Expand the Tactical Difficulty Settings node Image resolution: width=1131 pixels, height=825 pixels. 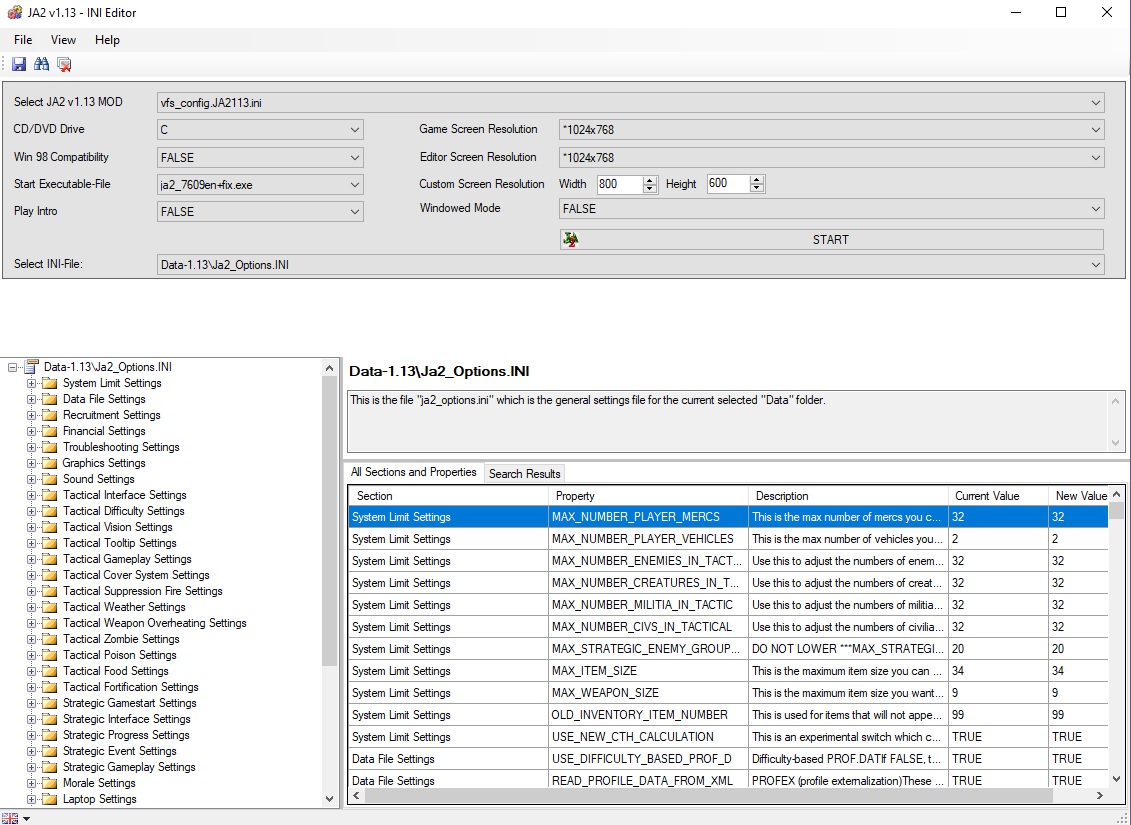31,511
